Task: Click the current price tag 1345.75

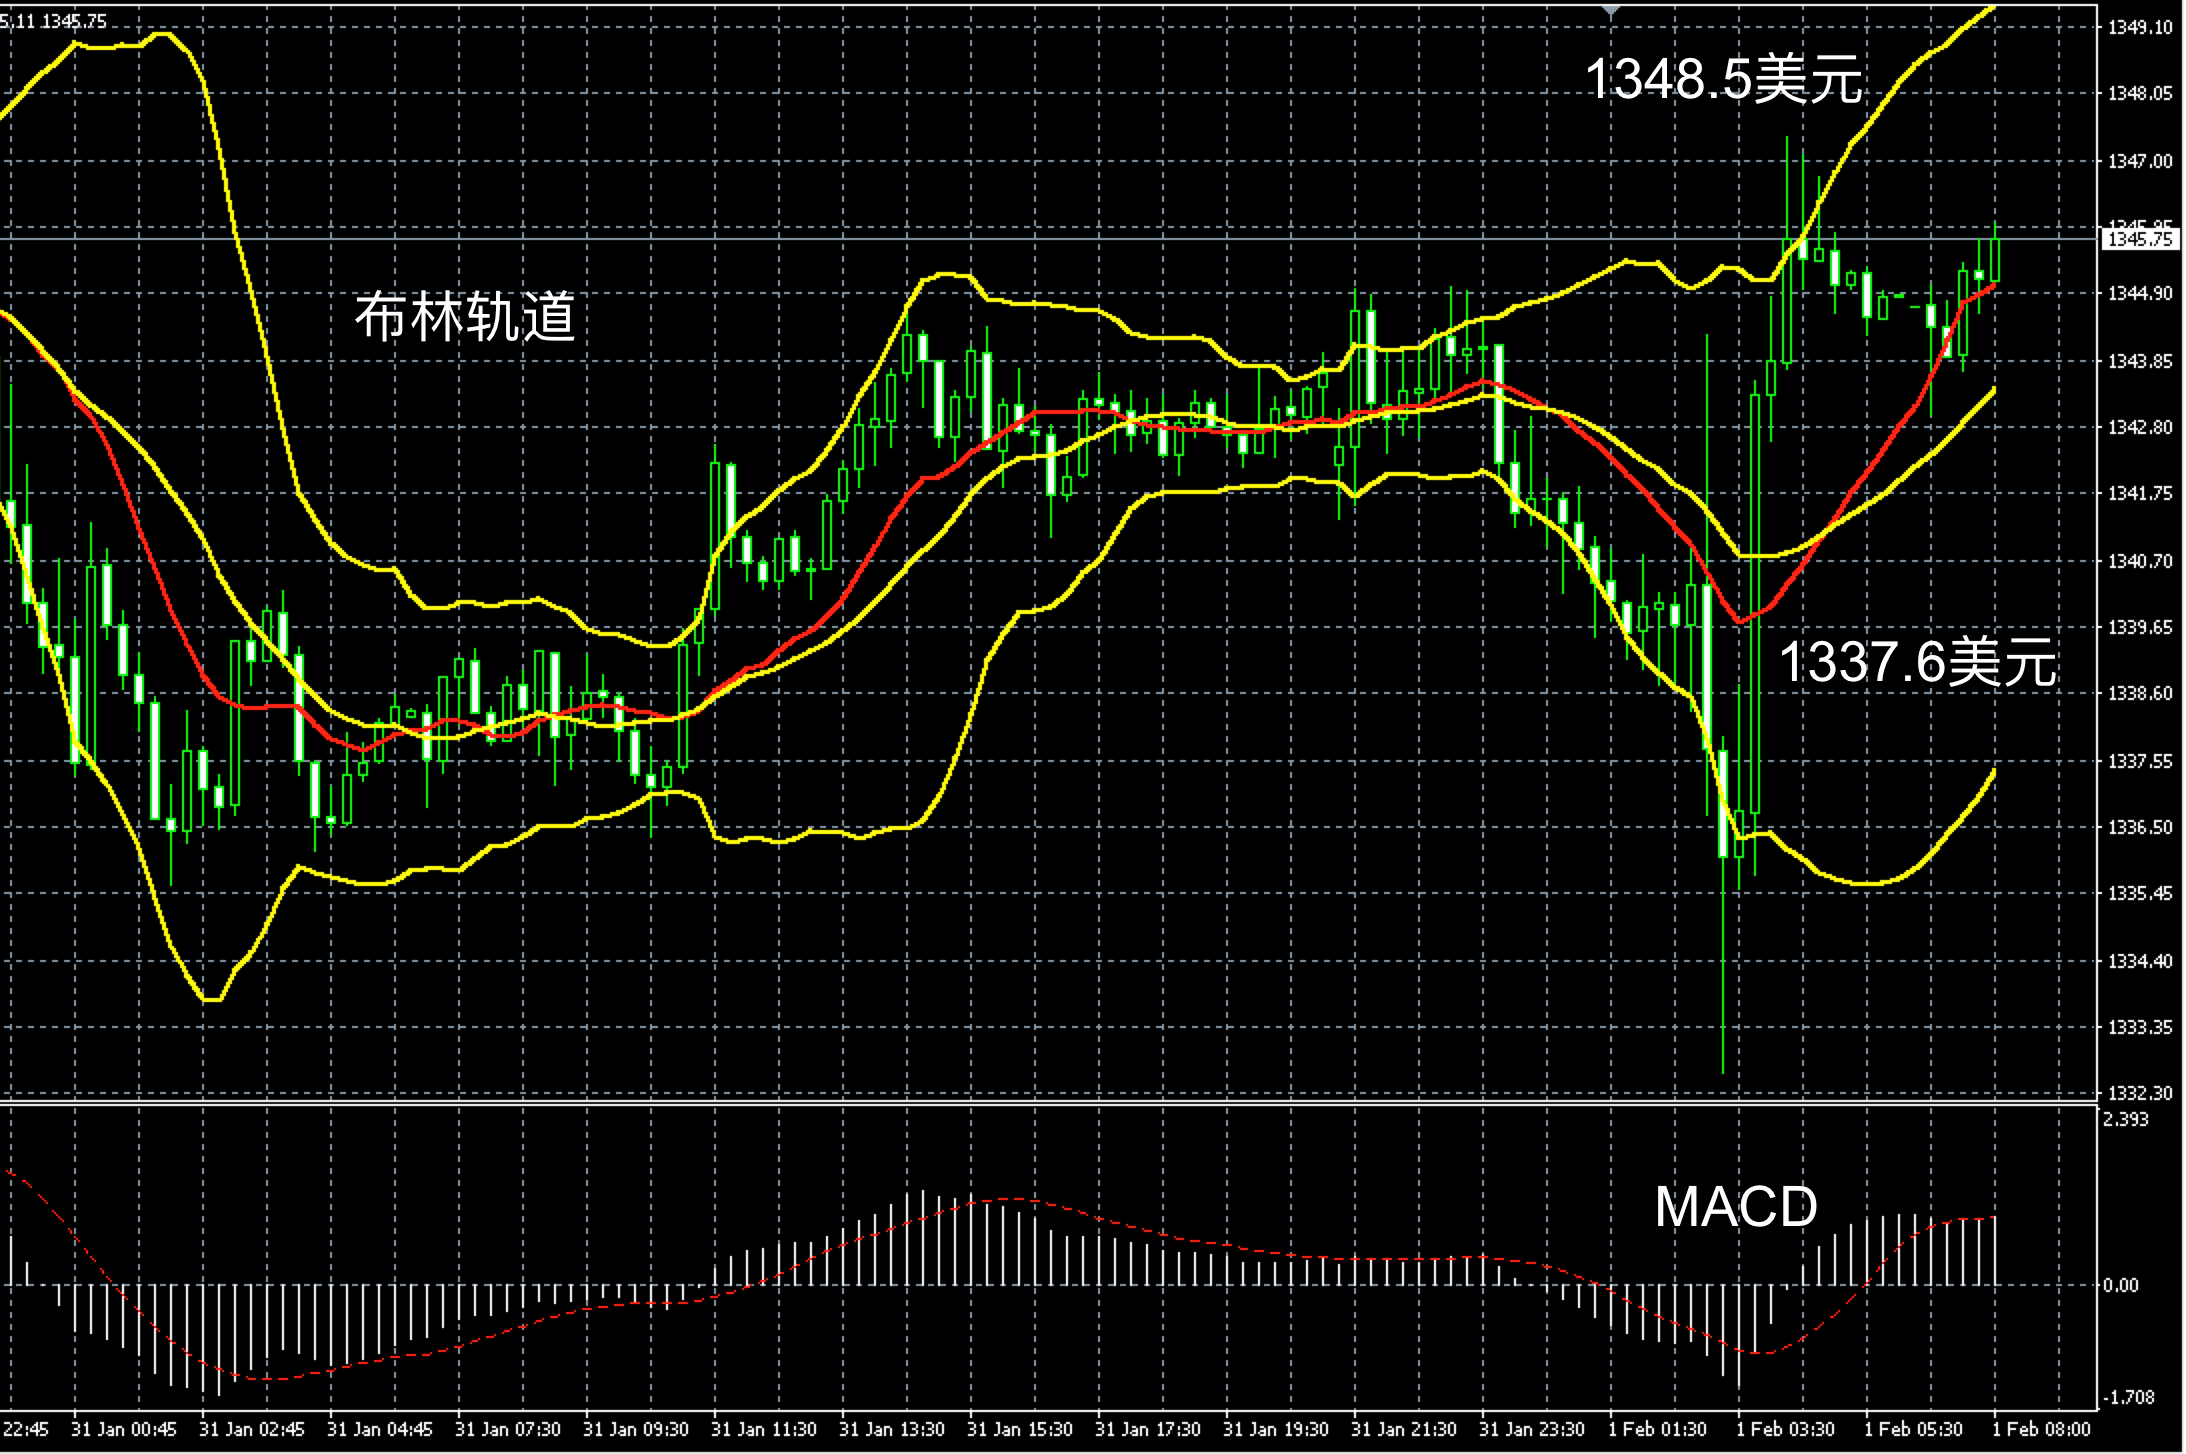Action: pos(2139,239)
